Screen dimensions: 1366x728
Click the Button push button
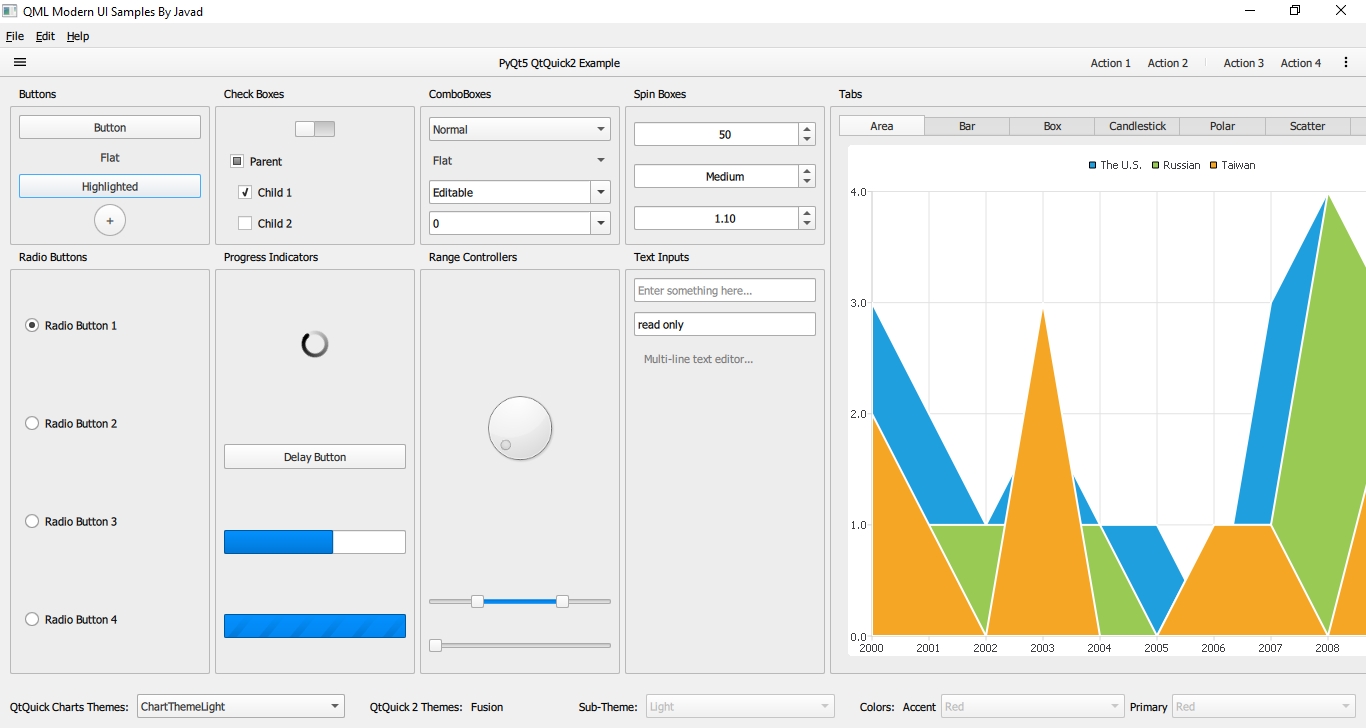pyautogui.click(x=110, y=127)
